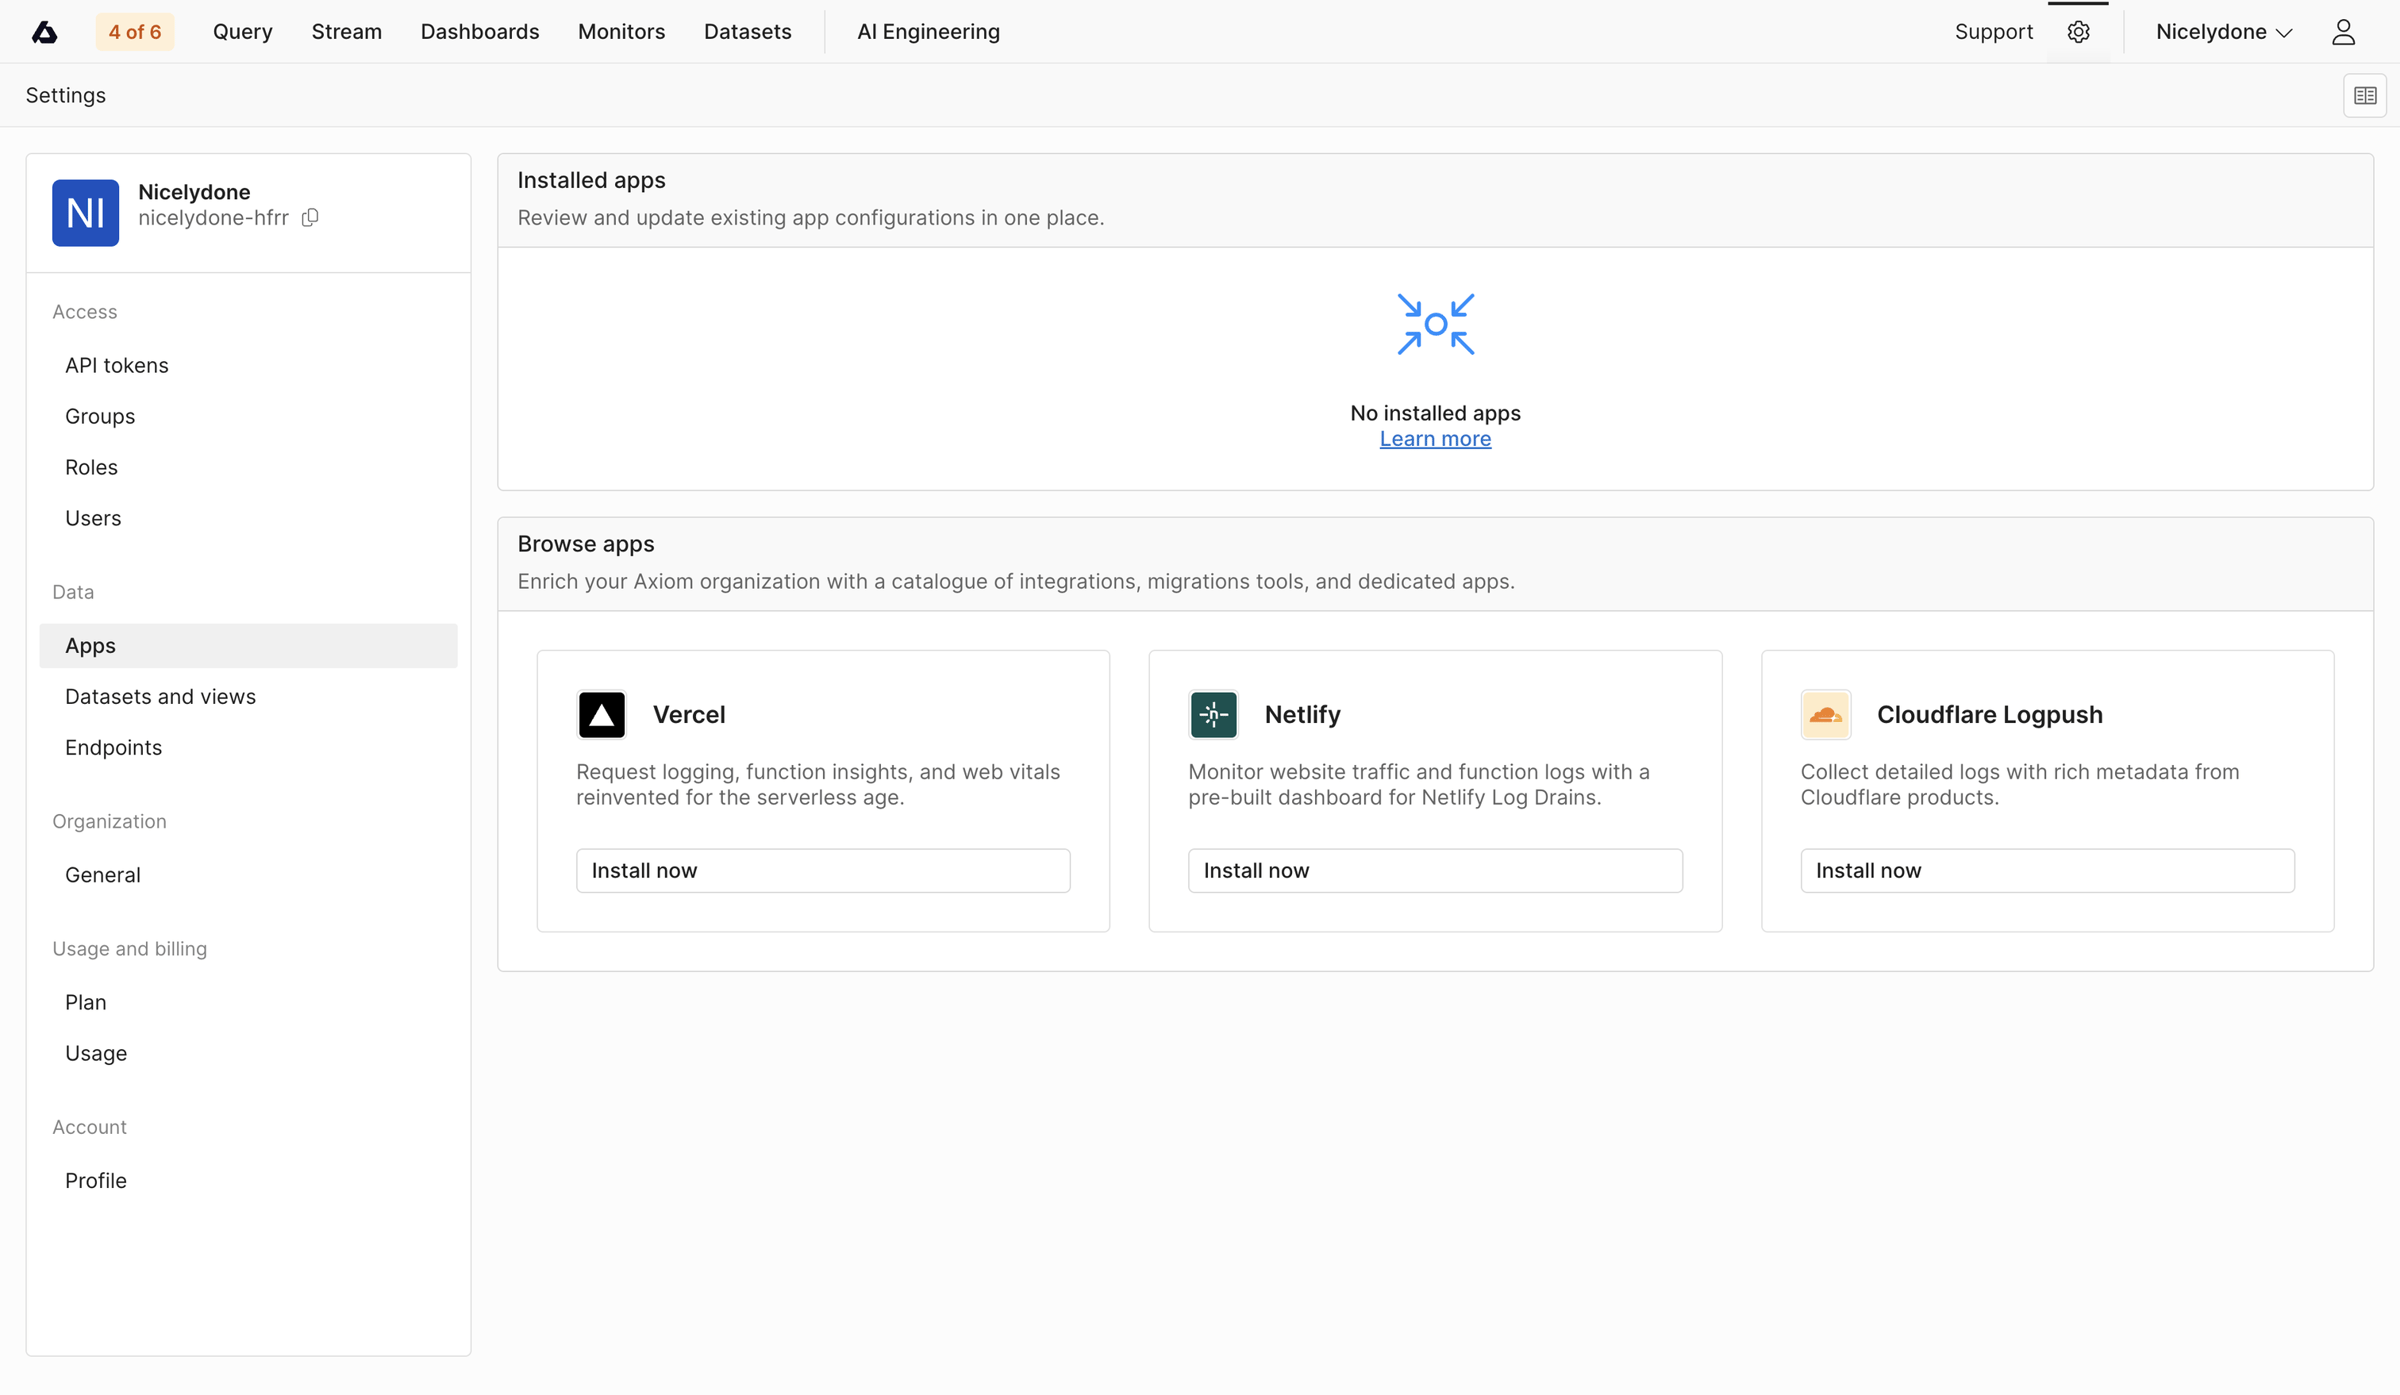This screenshot has height=1395, width=2400.
Task: Open the AI Engineering section
Action: coord(928,32)
